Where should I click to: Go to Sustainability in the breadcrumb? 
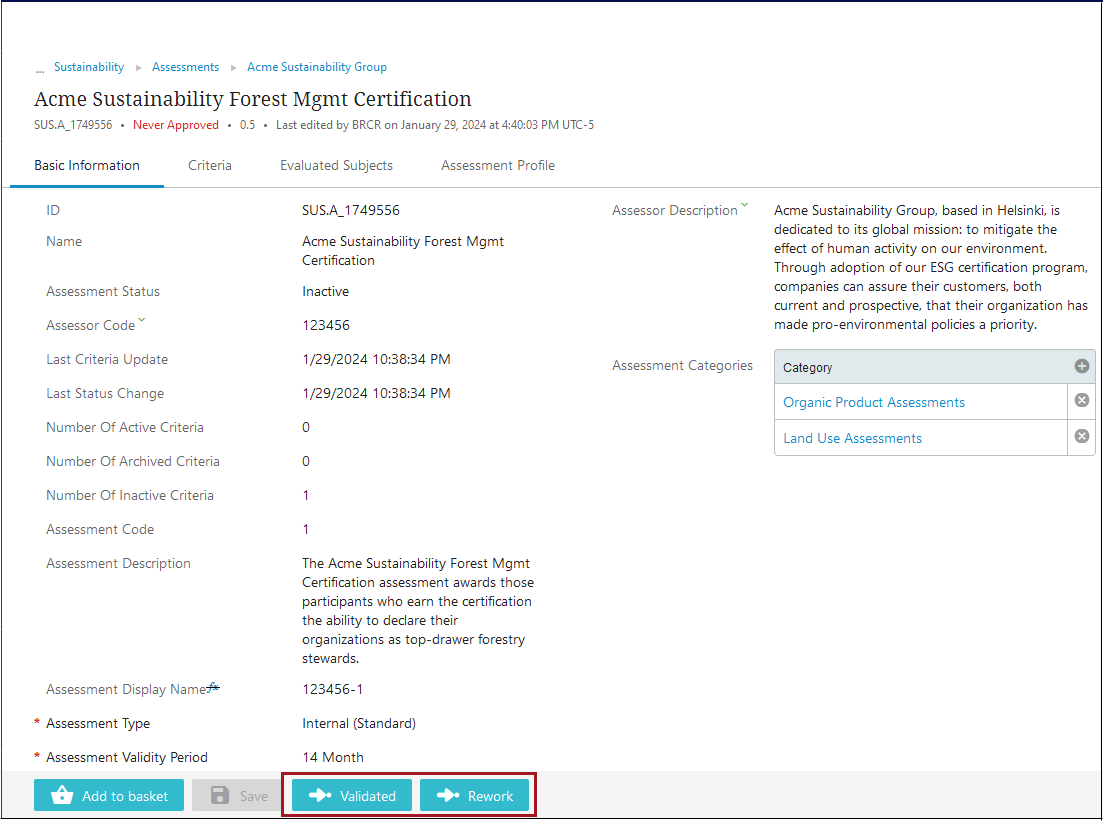pos(89,67)
